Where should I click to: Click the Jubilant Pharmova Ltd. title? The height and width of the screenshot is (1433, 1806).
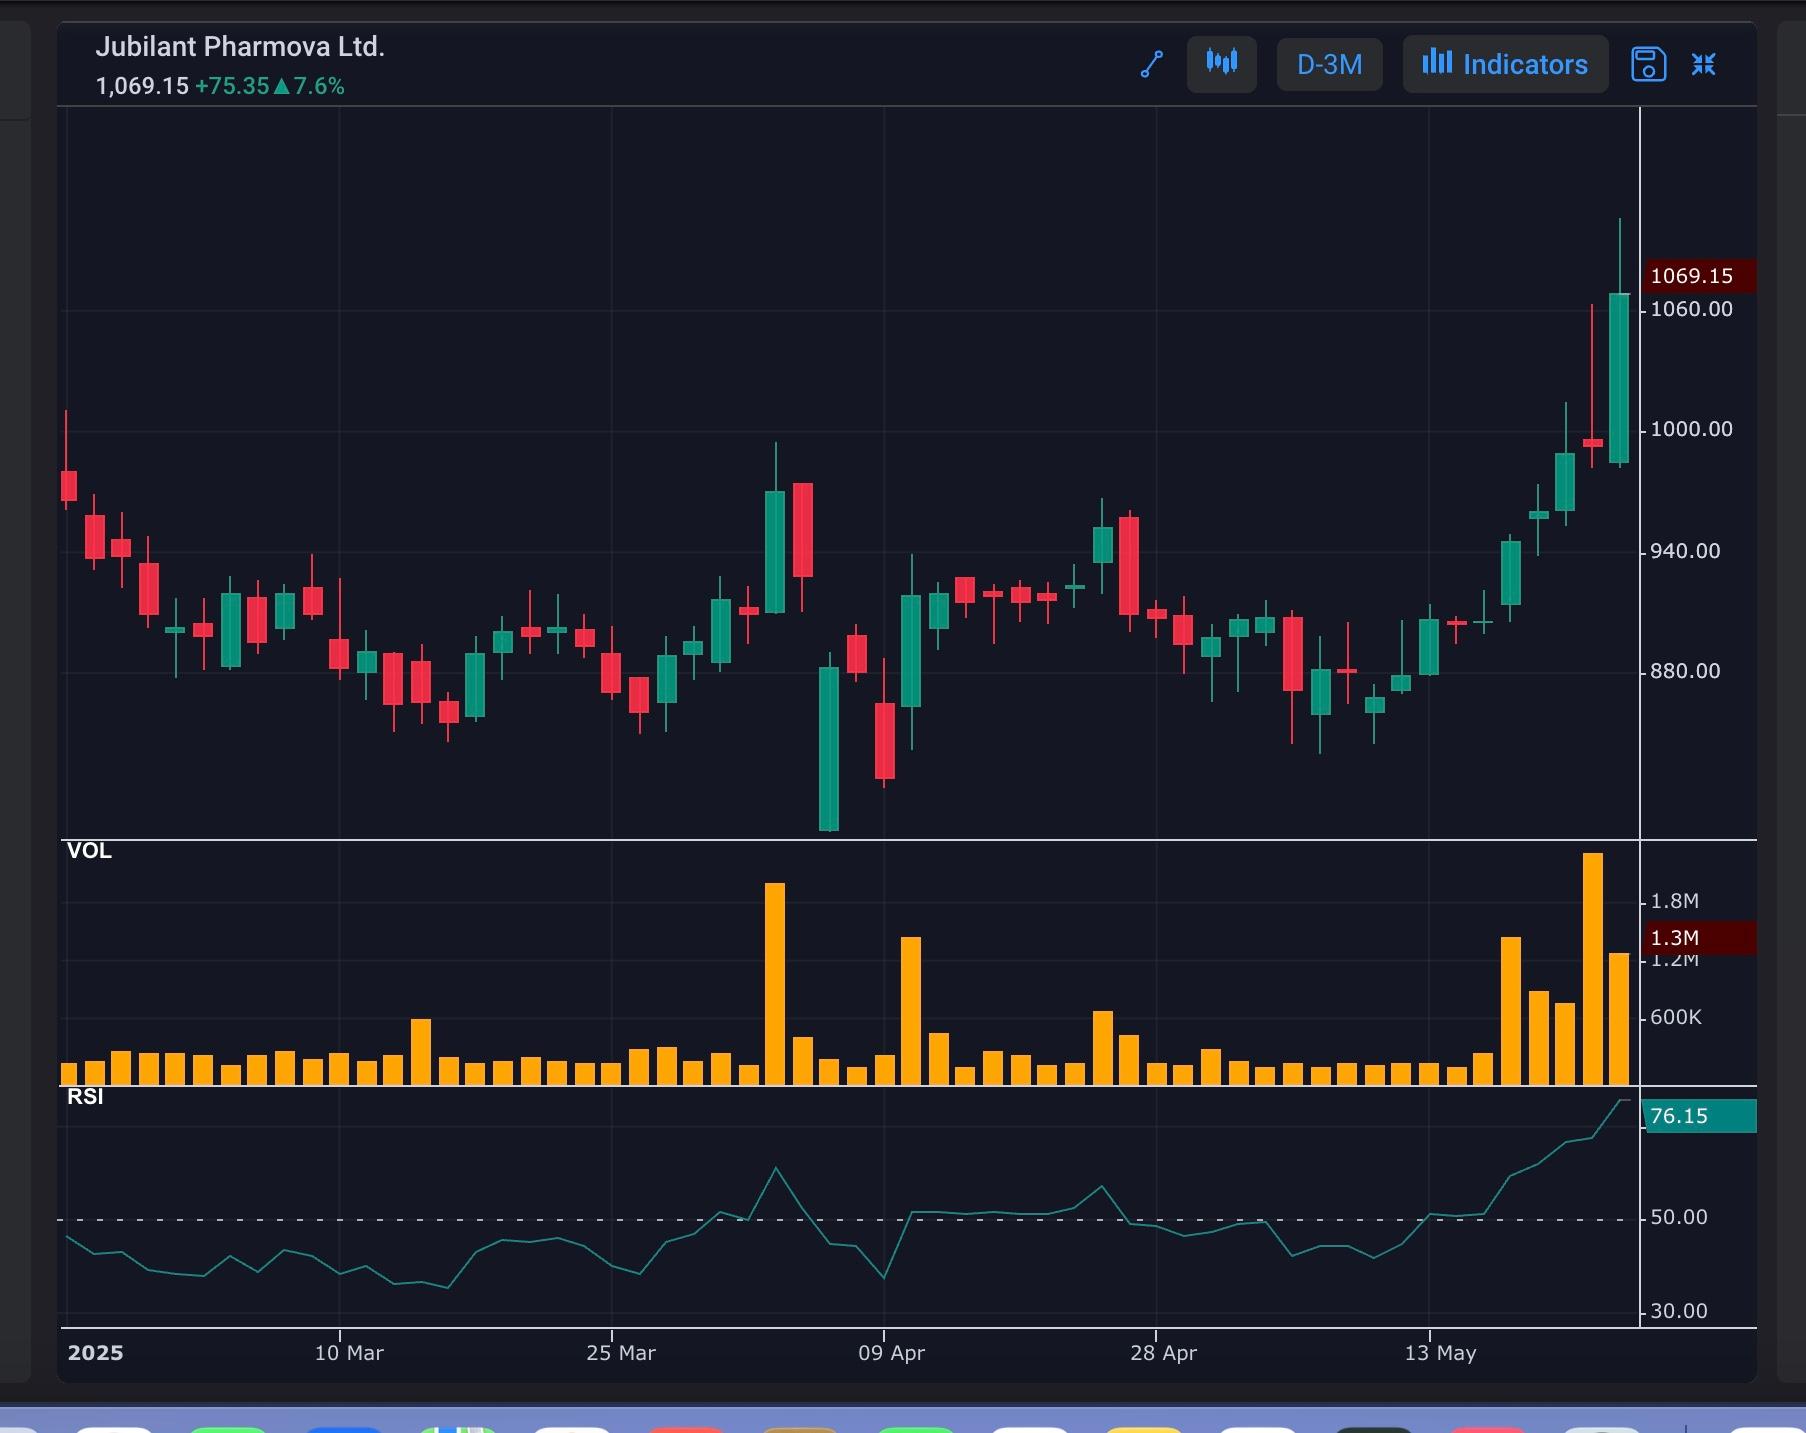point(240,47)
